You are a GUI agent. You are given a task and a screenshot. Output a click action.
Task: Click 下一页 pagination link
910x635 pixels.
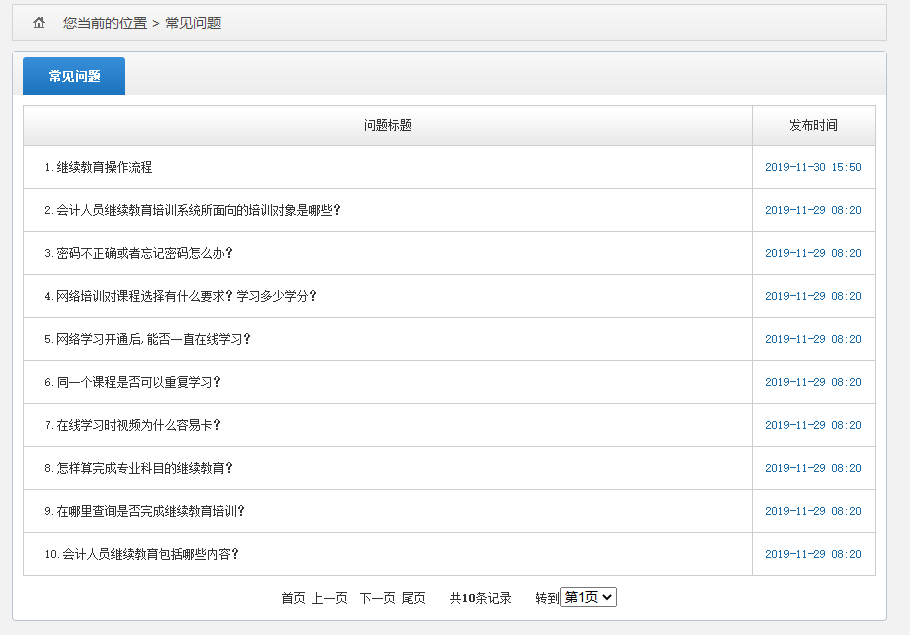(377, 598)
